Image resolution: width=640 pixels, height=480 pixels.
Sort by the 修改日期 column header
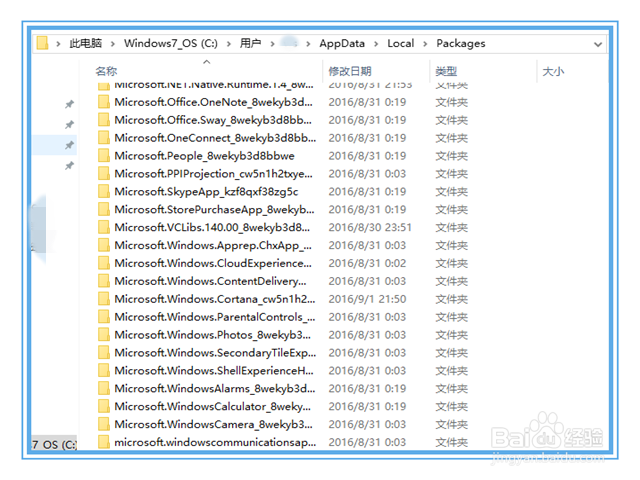pyautogui.click(x=350, y=71)
